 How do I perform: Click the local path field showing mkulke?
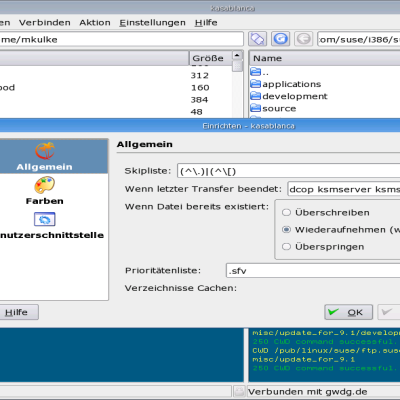click(x=121, y=39)
